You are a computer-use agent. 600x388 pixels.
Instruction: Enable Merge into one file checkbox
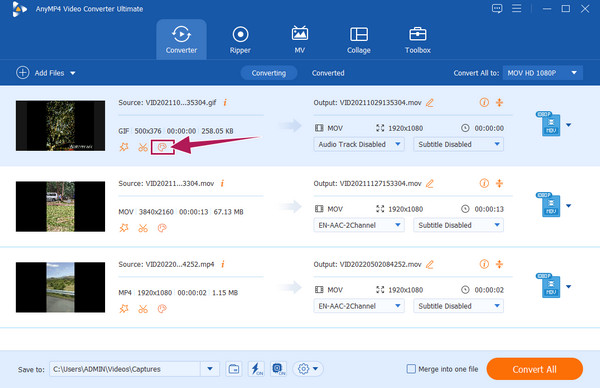pyautogui.click(x=411, y=369)
